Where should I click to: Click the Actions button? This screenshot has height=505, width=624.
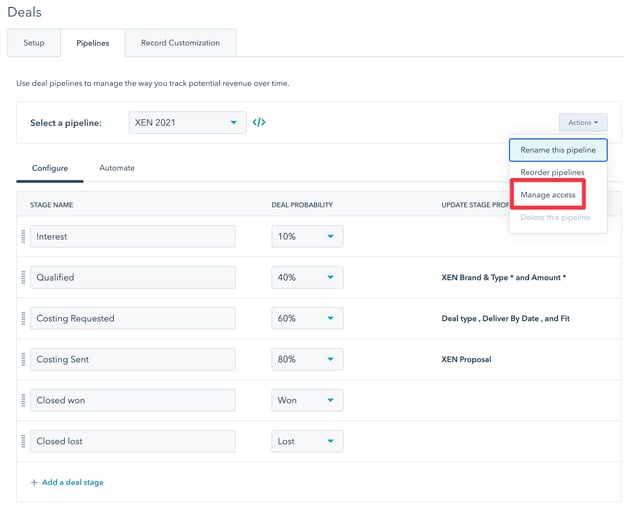tap(582, 123)
